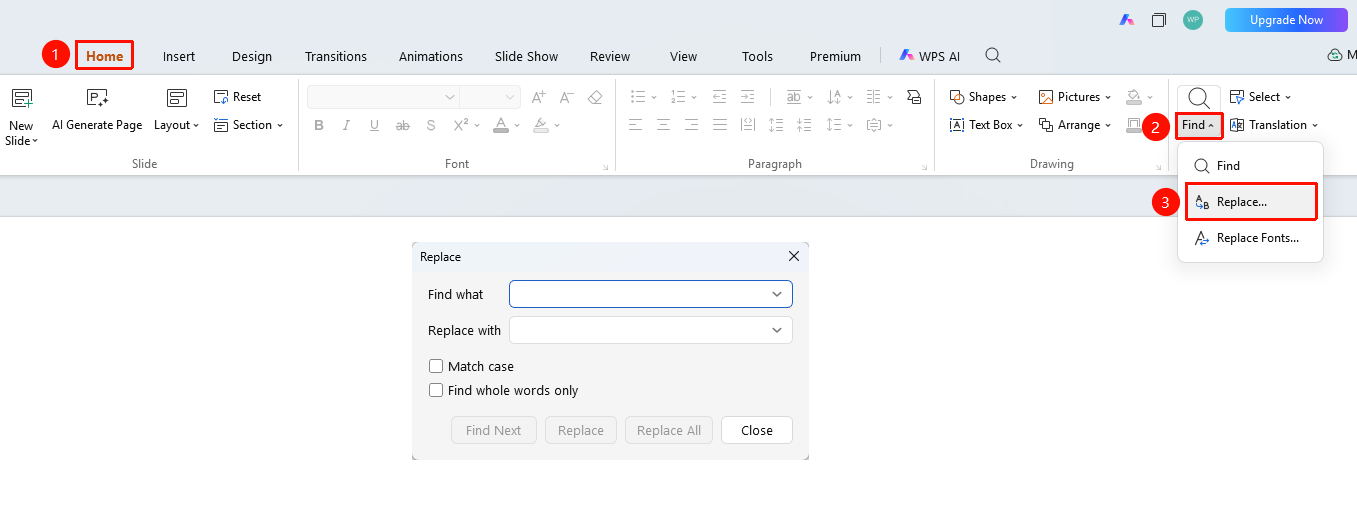Open the Arrange dropdown
The height and width of the screenshot is (508, 1357).
click(x=1075, y=125)
